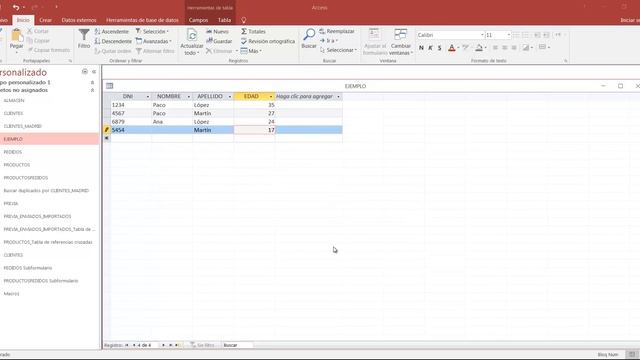The width and height of the screenshot is (640, 360).
Task: Open the Ir a dropdown
Action: pos(329,40)
